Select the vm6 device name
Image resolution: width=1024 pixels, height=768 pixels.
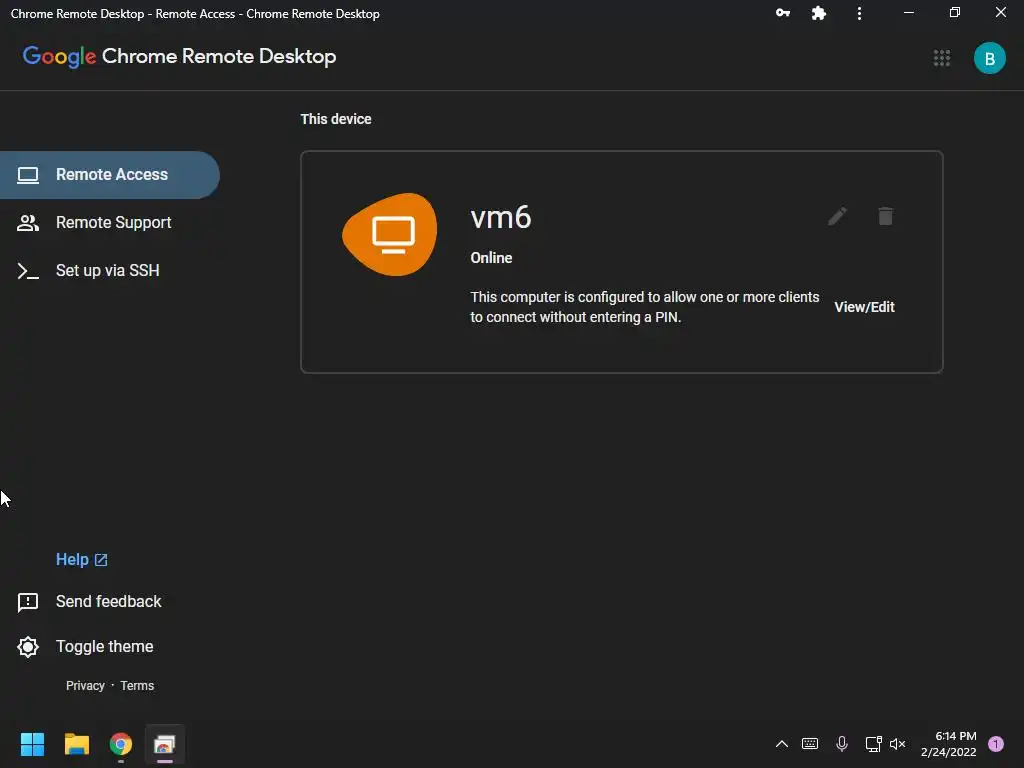501,217
